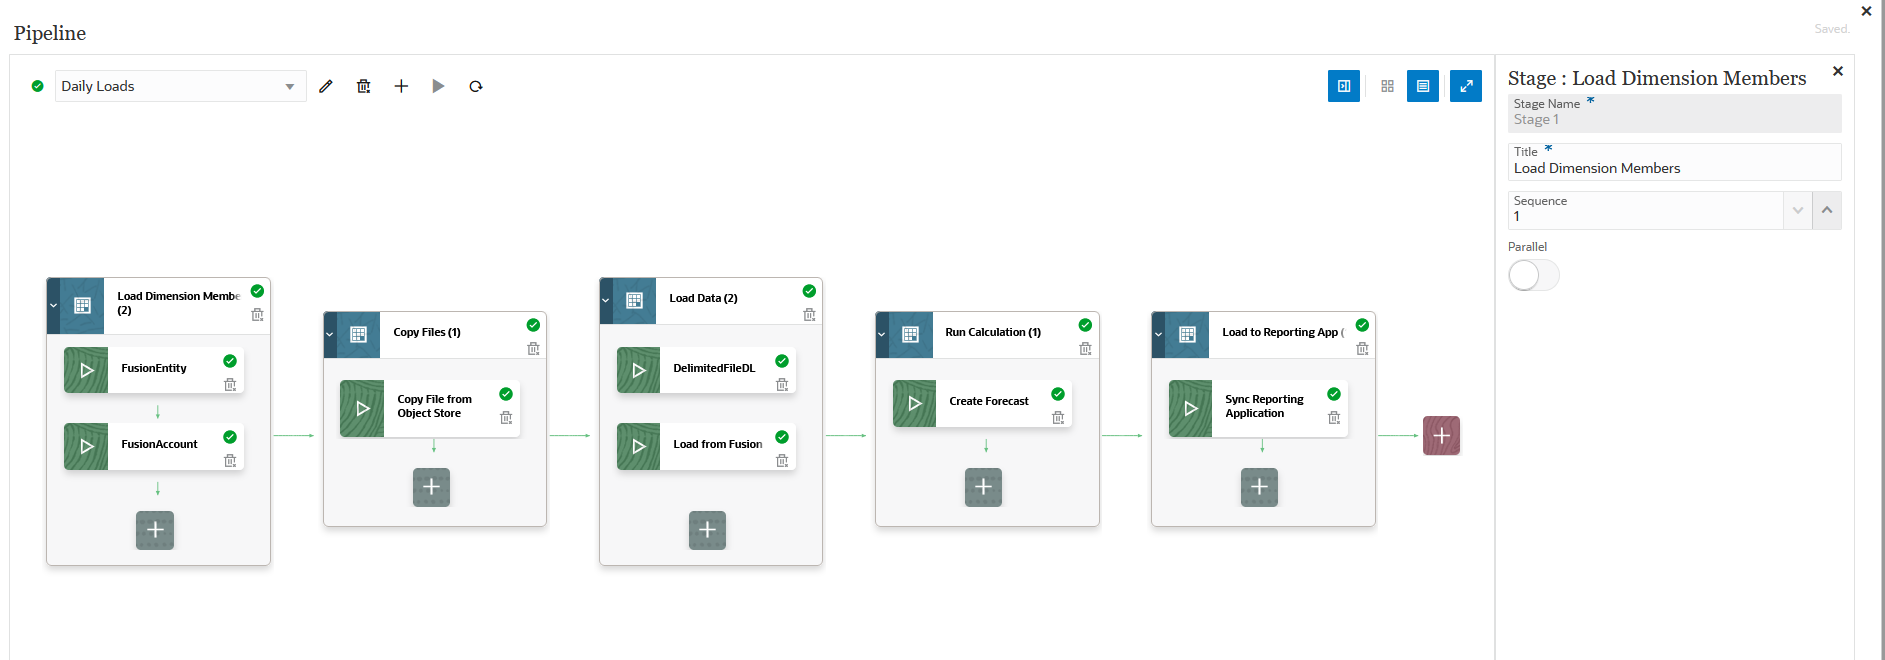Open the card grid view icon
This screenshot has height=660, width=1885.
[1387, 86]
